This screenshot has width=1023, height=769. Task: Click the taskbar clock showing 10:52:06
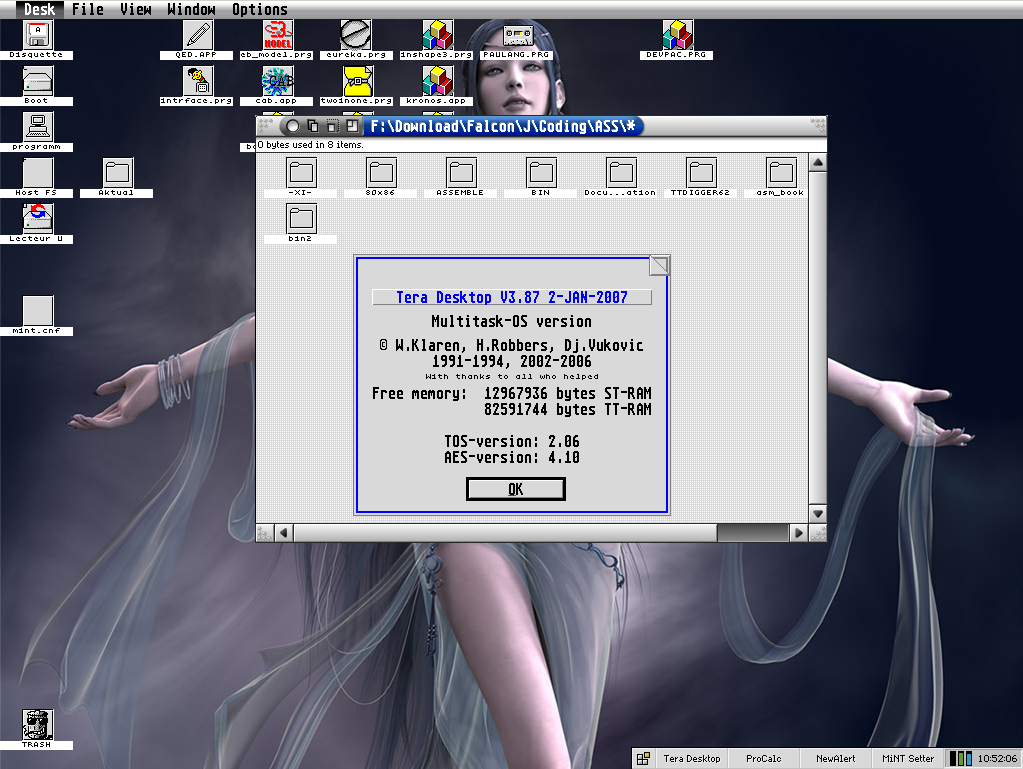[x=997, y=759]
